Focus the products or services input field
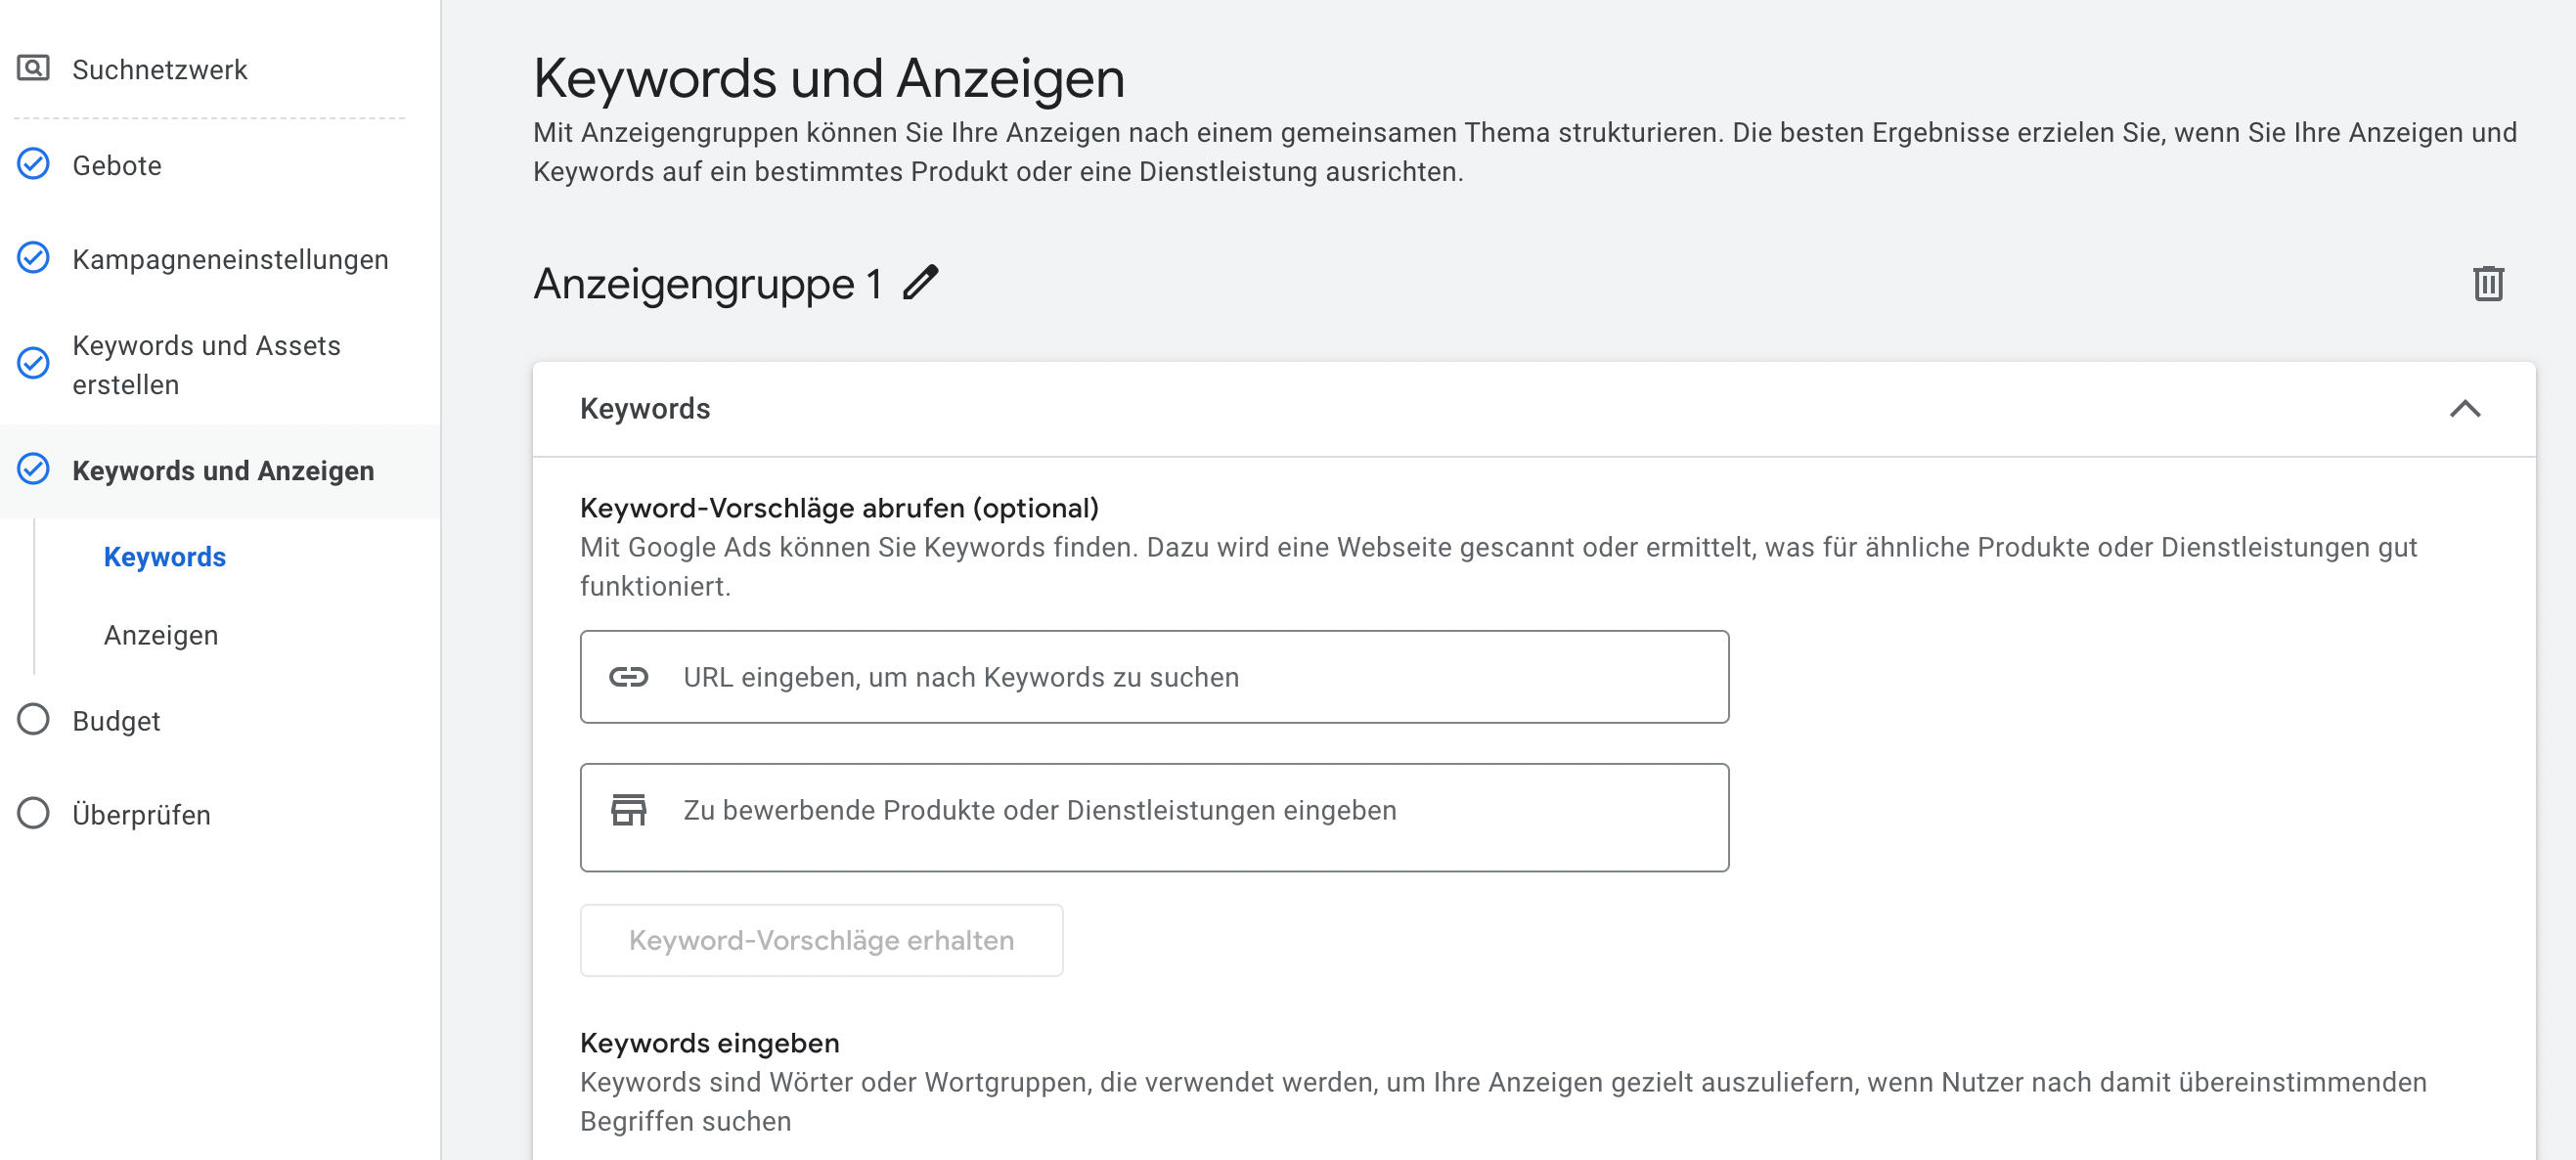The width and height of the screenshot is (2576, 1160). tap(1154, 818)
